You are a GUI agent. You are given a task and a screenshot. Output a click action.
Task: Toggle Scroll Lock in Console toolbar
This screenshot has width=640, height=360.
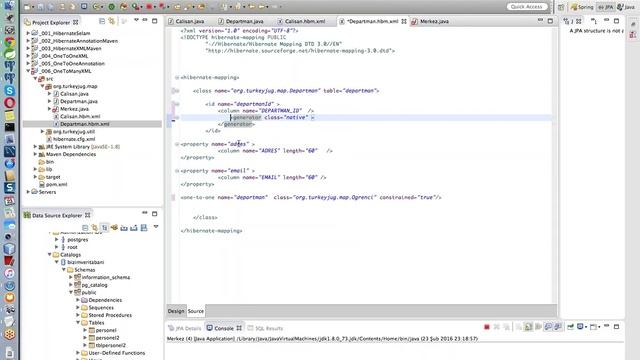pyautogui.click(x=528, y=327)
